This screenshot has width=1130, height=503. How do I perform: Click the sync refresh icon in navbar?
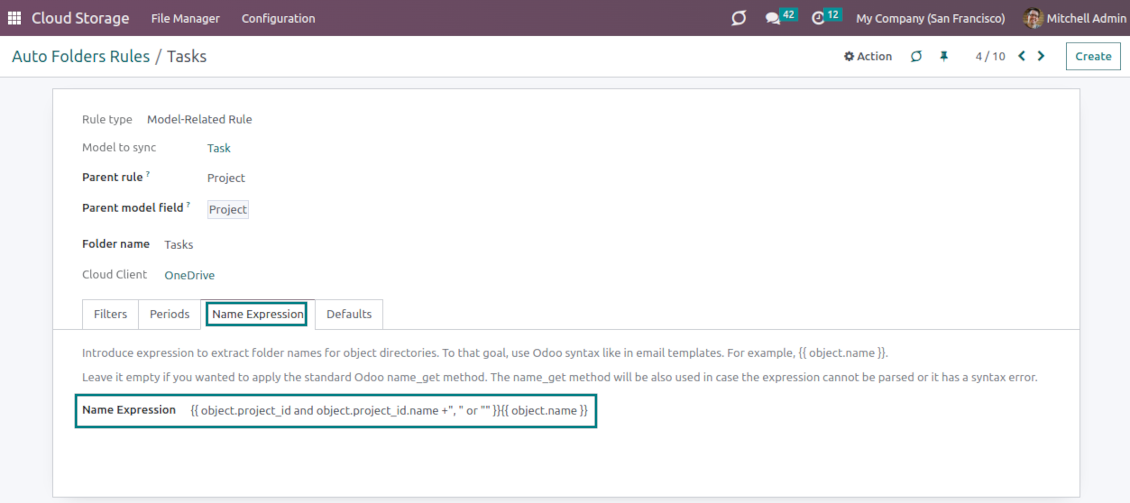[x=739, y=18]
